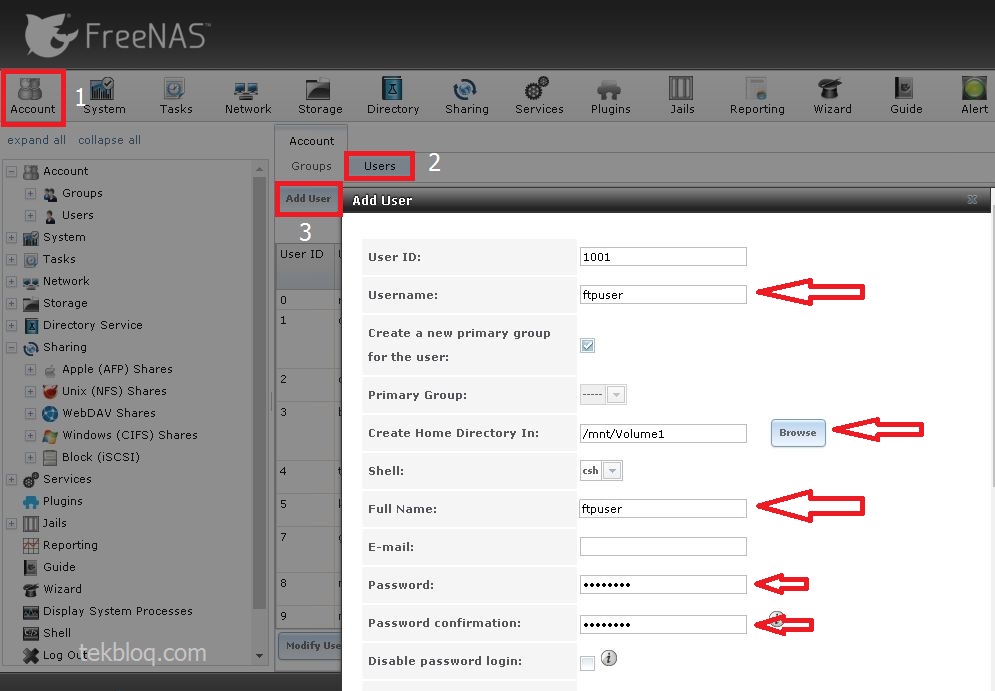Image resolution: width=995 pixels, height=691 pixels.
Task: Expand the Directory Service tree node
Action: coord(11,325)
